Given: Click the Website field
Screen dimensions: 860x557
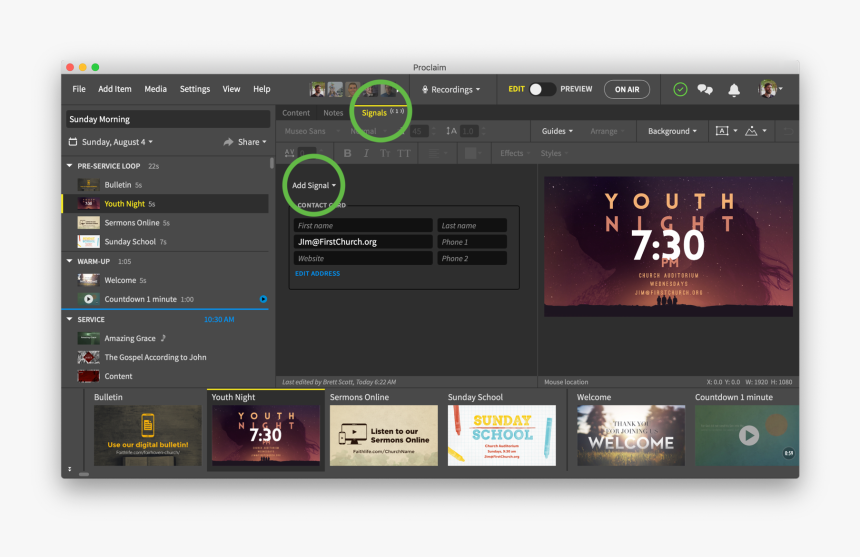Looking at the screenshot, I should [363, 258].
